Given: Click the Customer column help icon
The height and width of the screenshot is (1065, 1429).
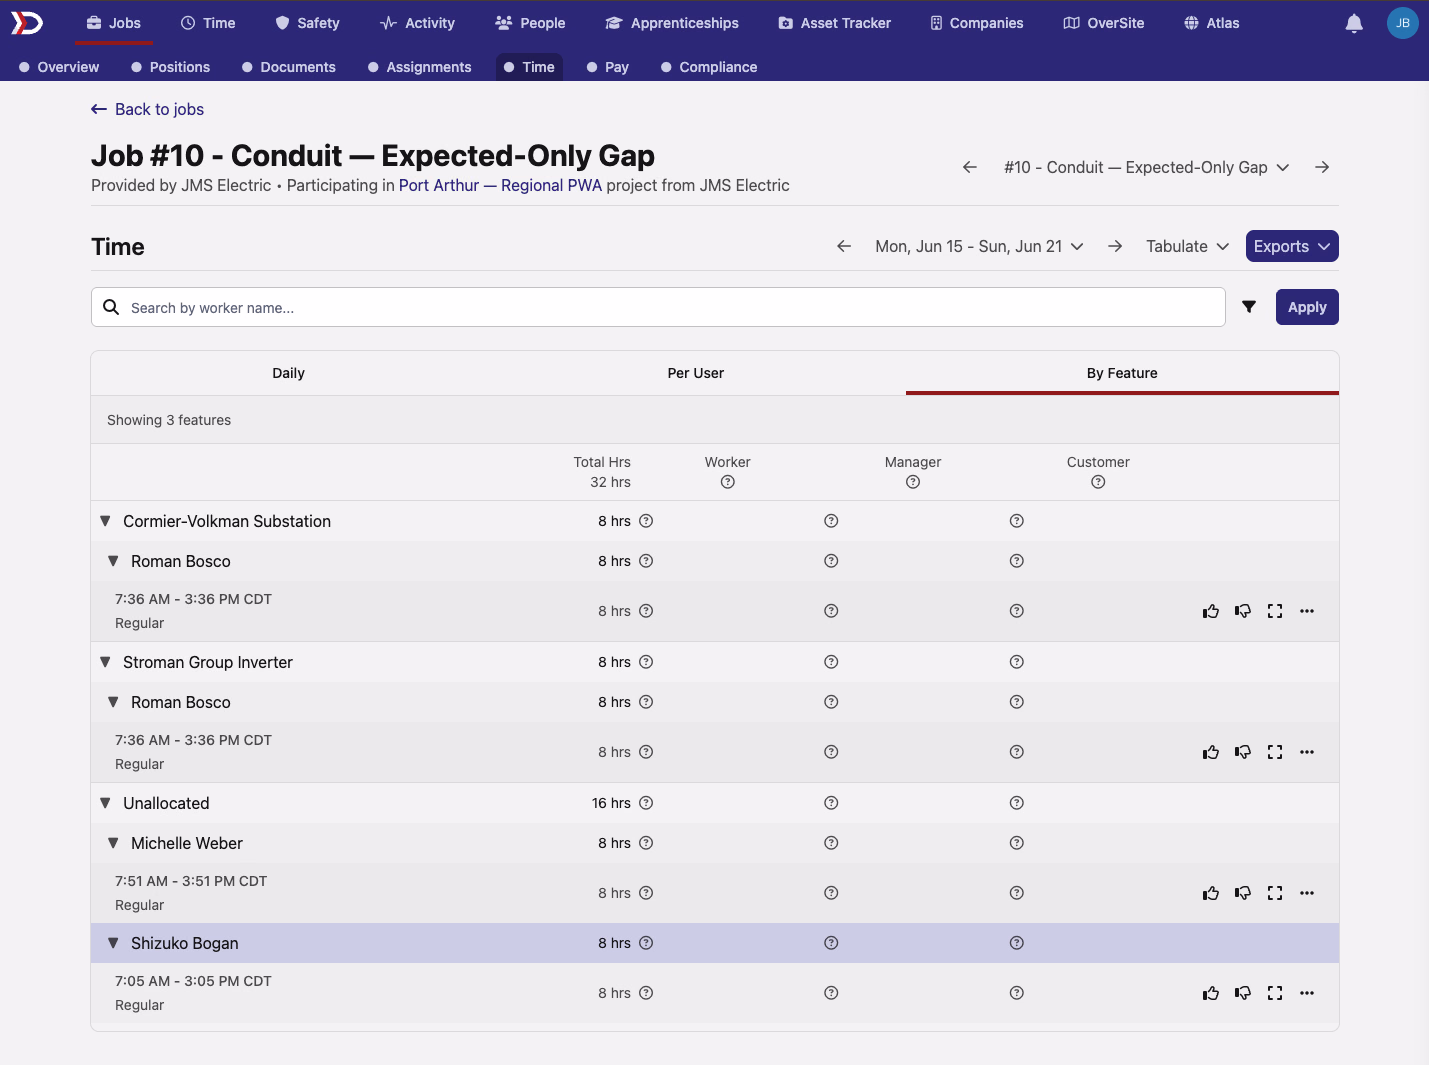Looking at the screenshot, I should [x=1098, y=482].
